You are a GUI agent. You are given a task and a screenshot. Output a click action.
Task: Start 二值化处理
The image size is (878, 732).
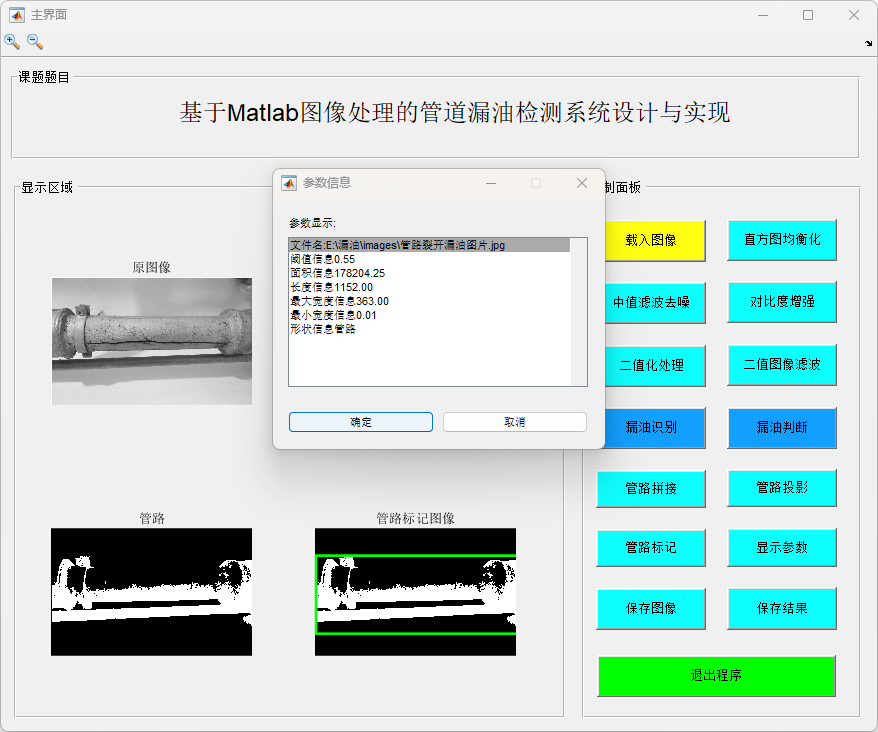tap(651, 365)
